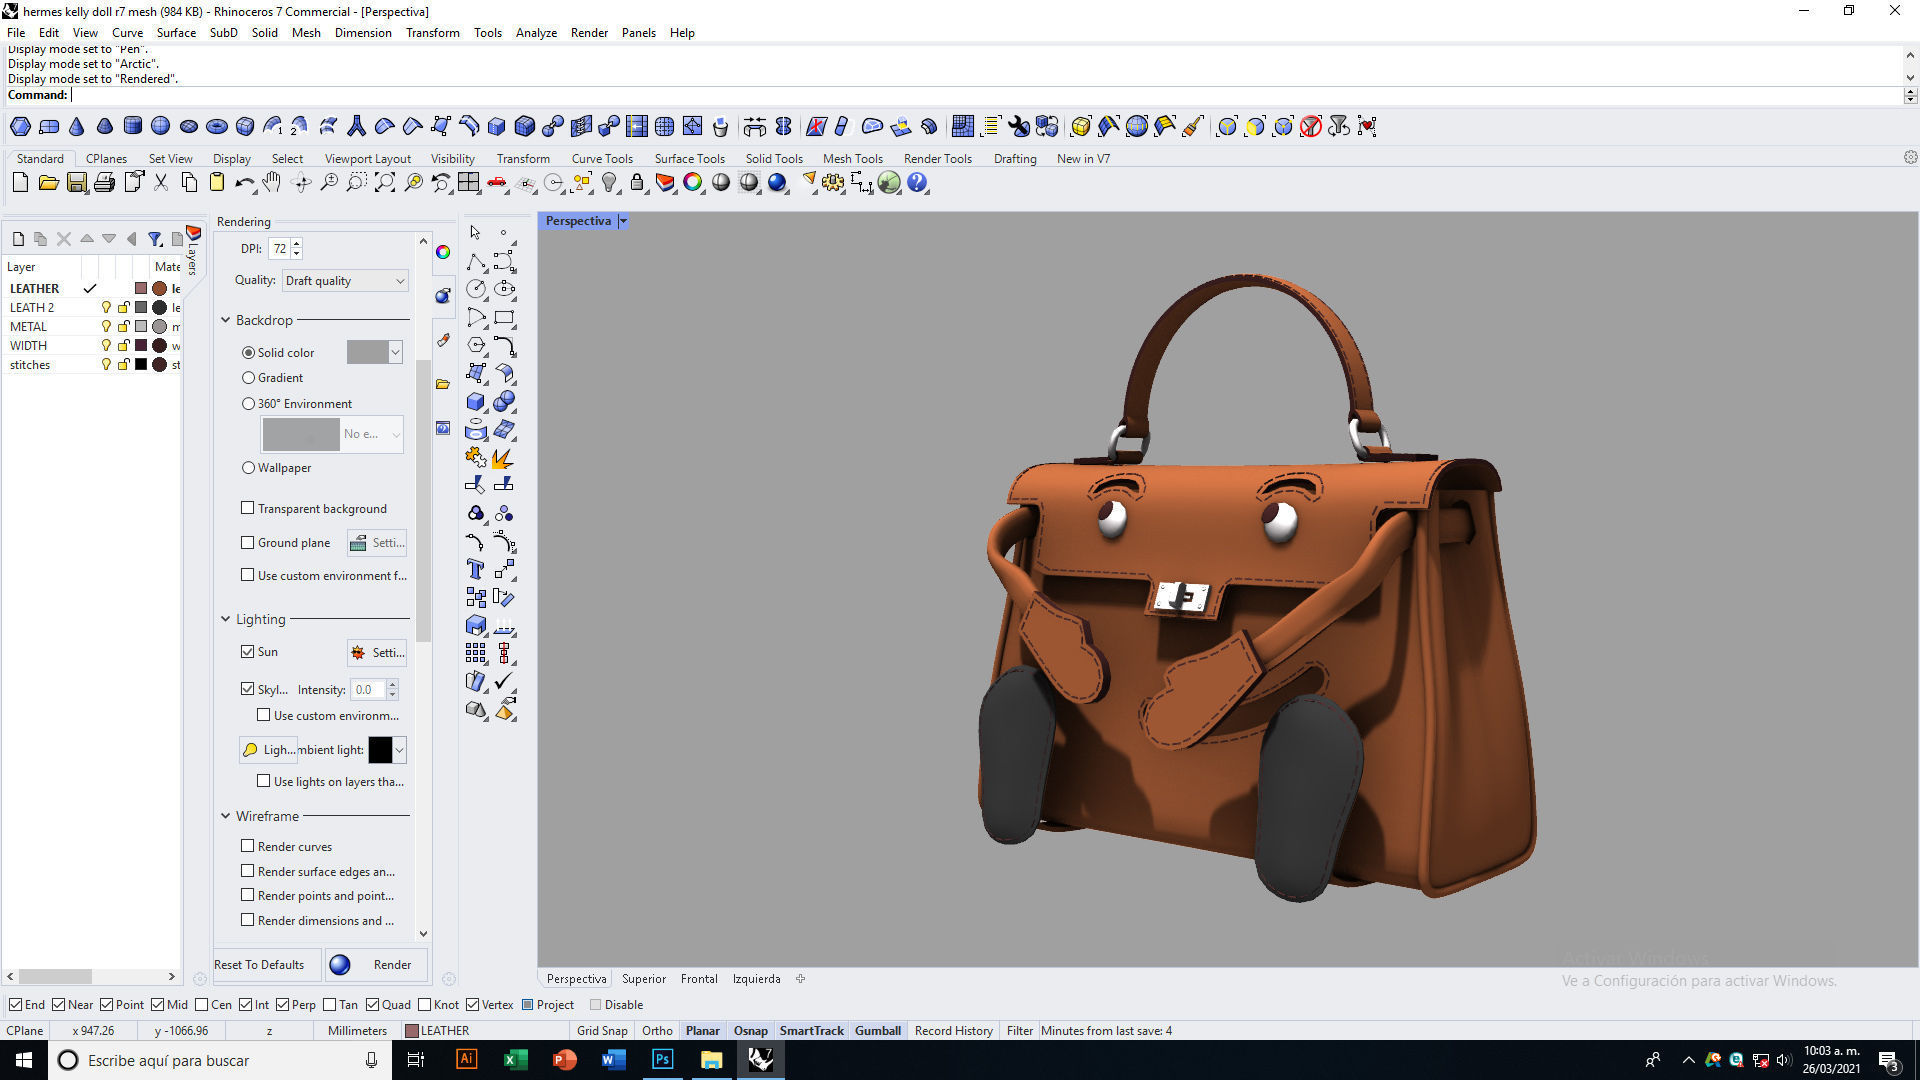Select the pointer arrow tool in sidebar
Viewport: 1920px width, 1080px height.
tap(475, 233)
